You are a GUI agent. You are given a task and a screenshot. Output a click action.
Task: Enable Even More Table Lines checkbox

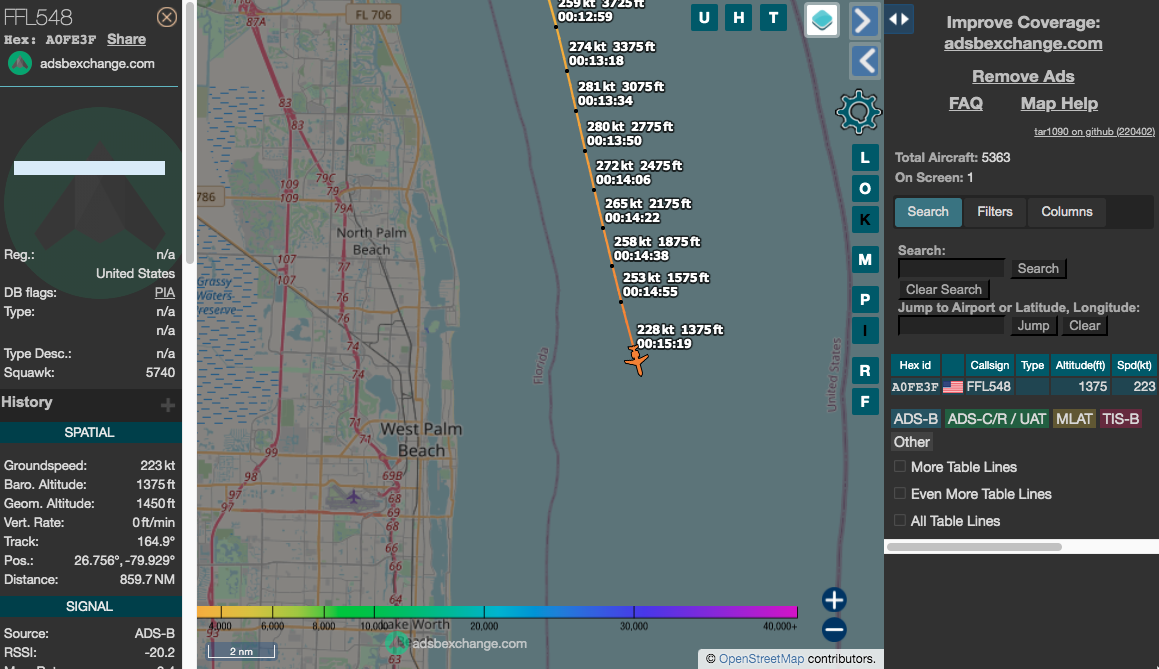(x=900, y=493)
